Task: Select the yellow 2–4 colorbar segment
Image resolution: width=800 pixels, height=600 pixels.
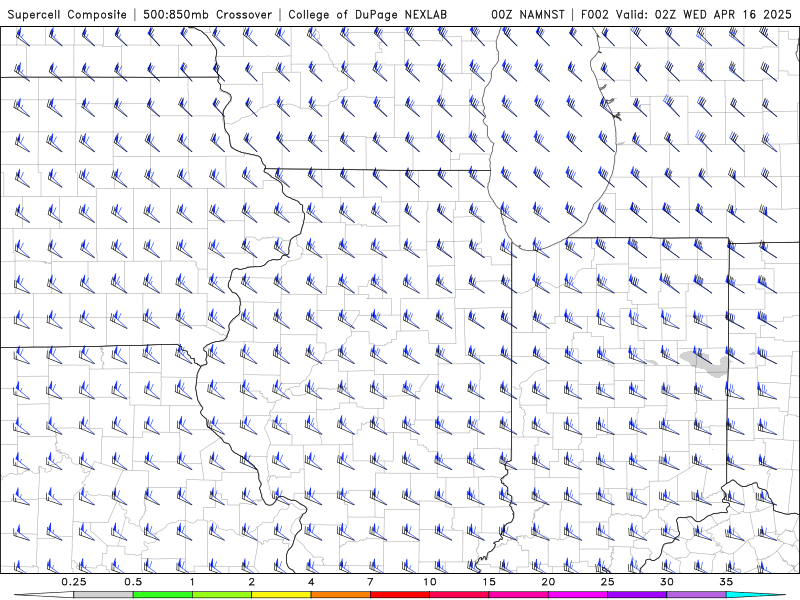Action: tap(281, 595)
